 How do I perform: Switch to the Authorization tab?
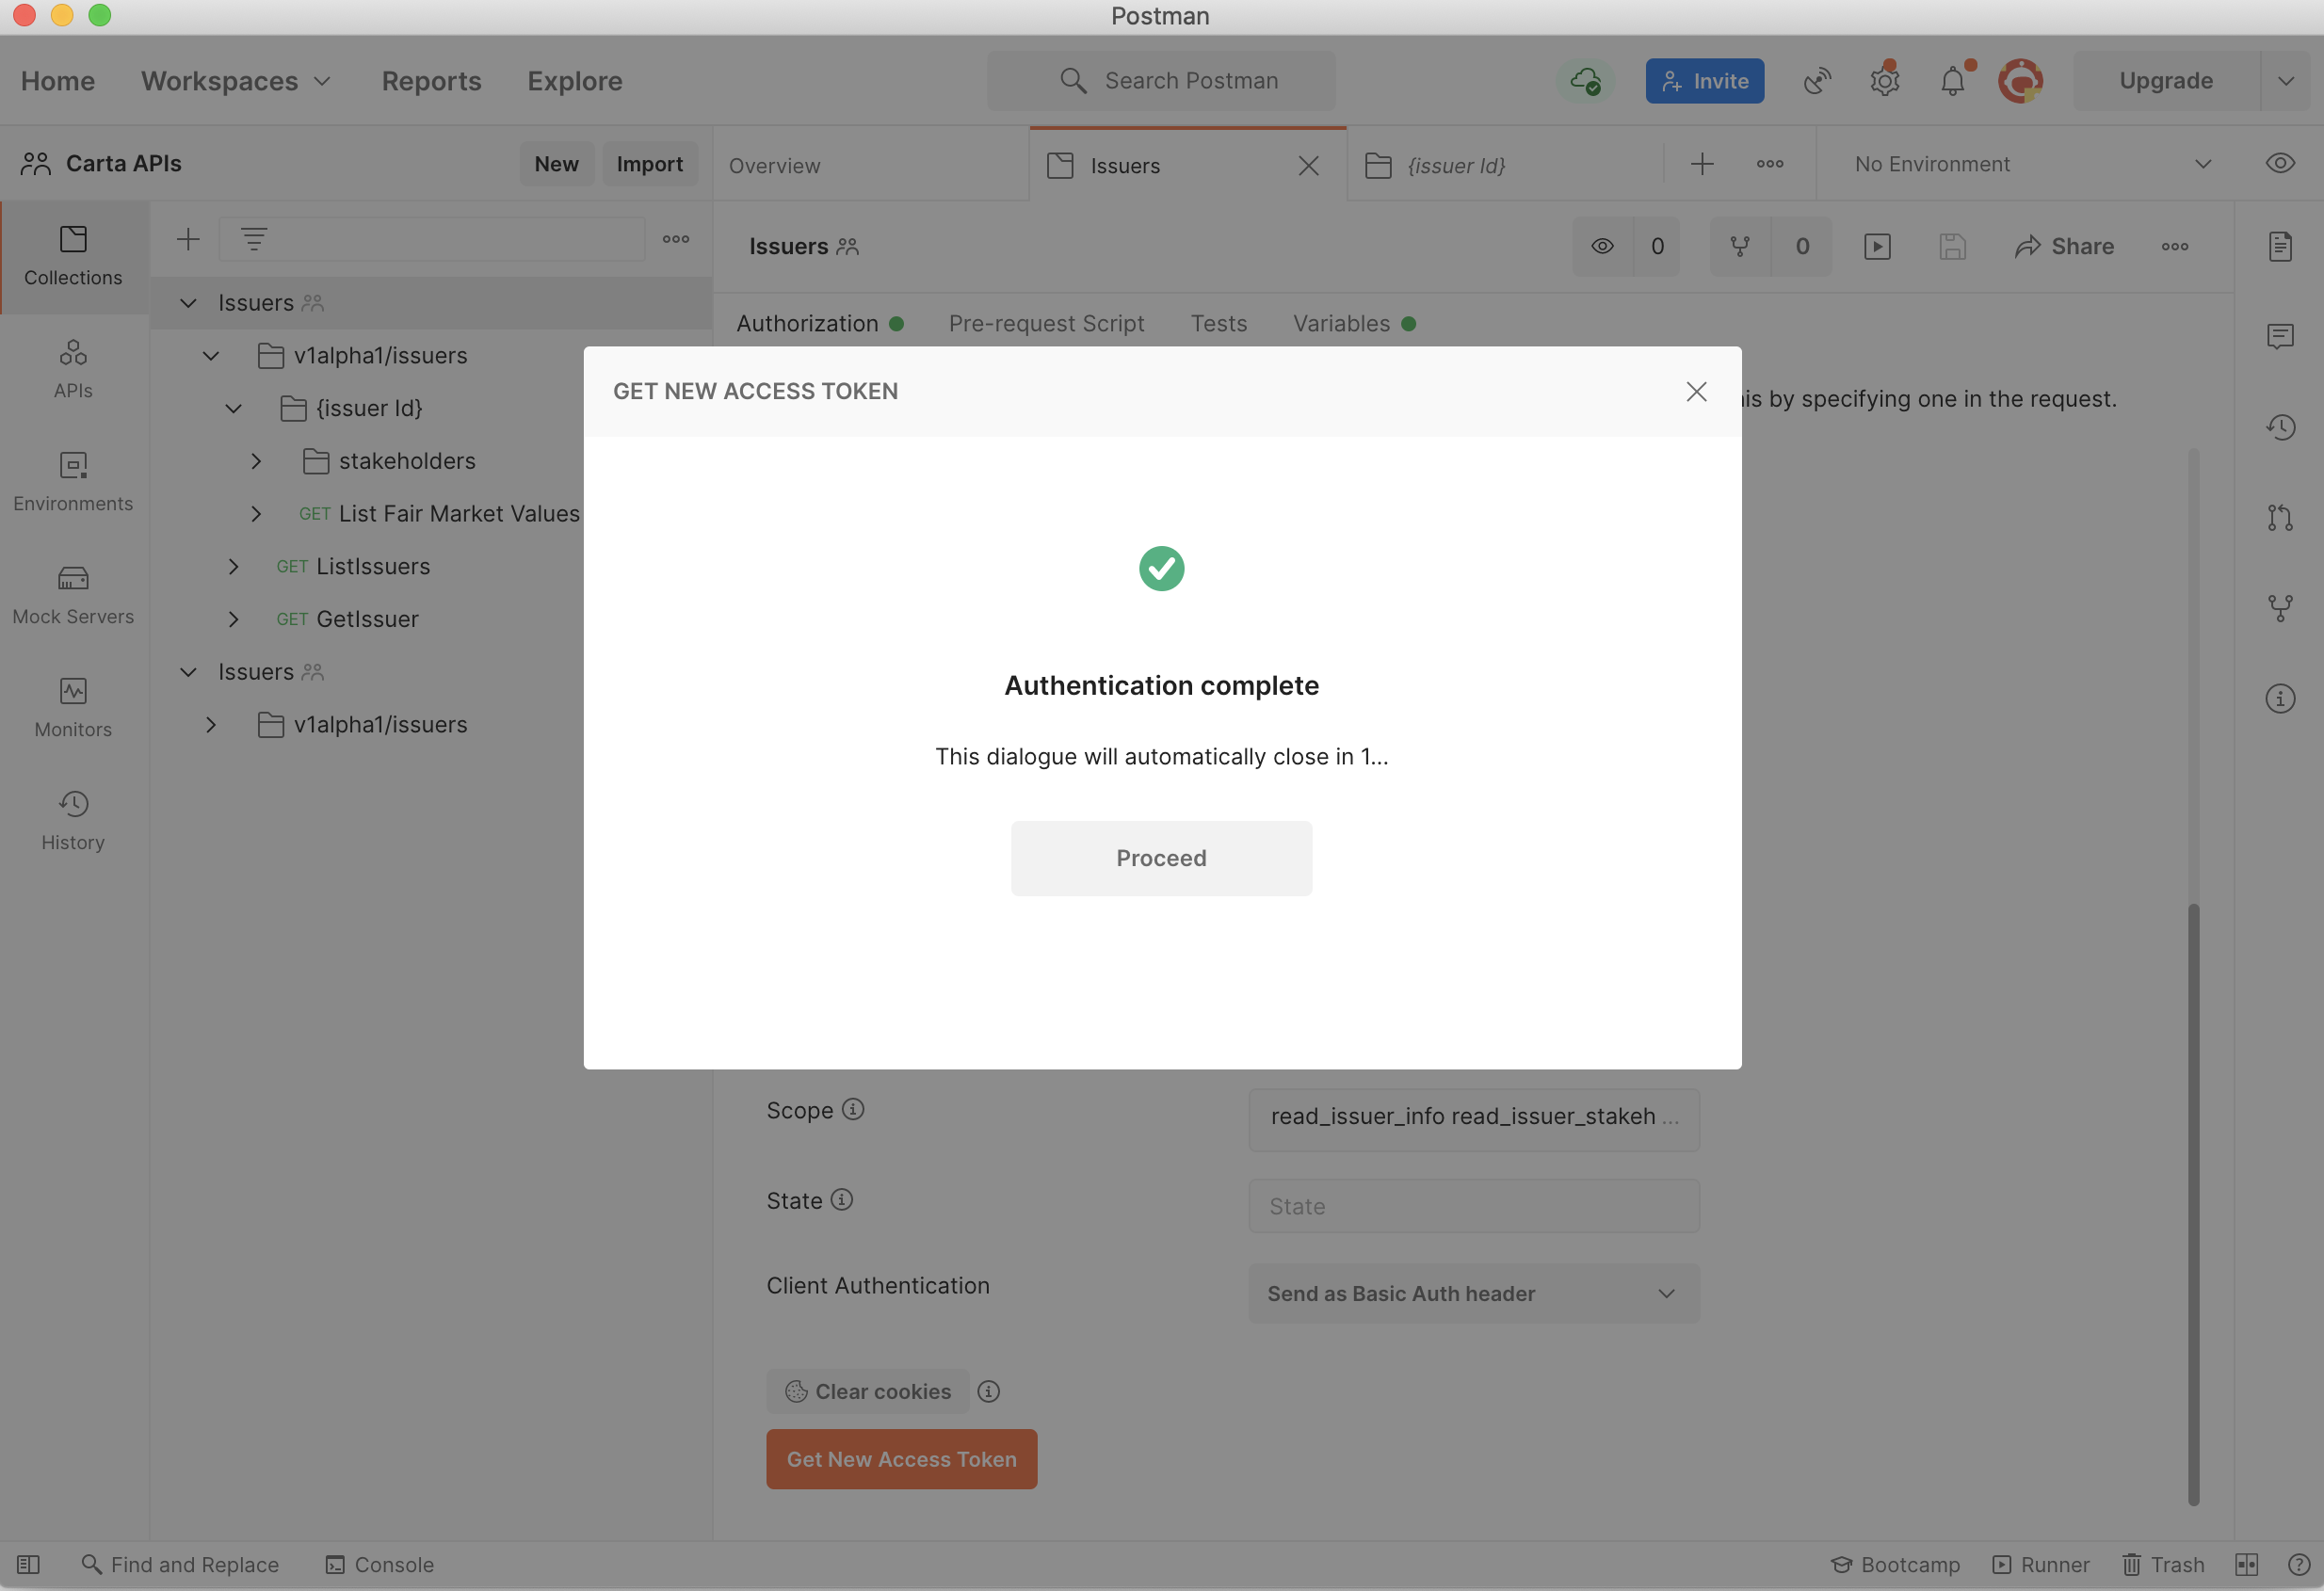click(x=819, y=324)
